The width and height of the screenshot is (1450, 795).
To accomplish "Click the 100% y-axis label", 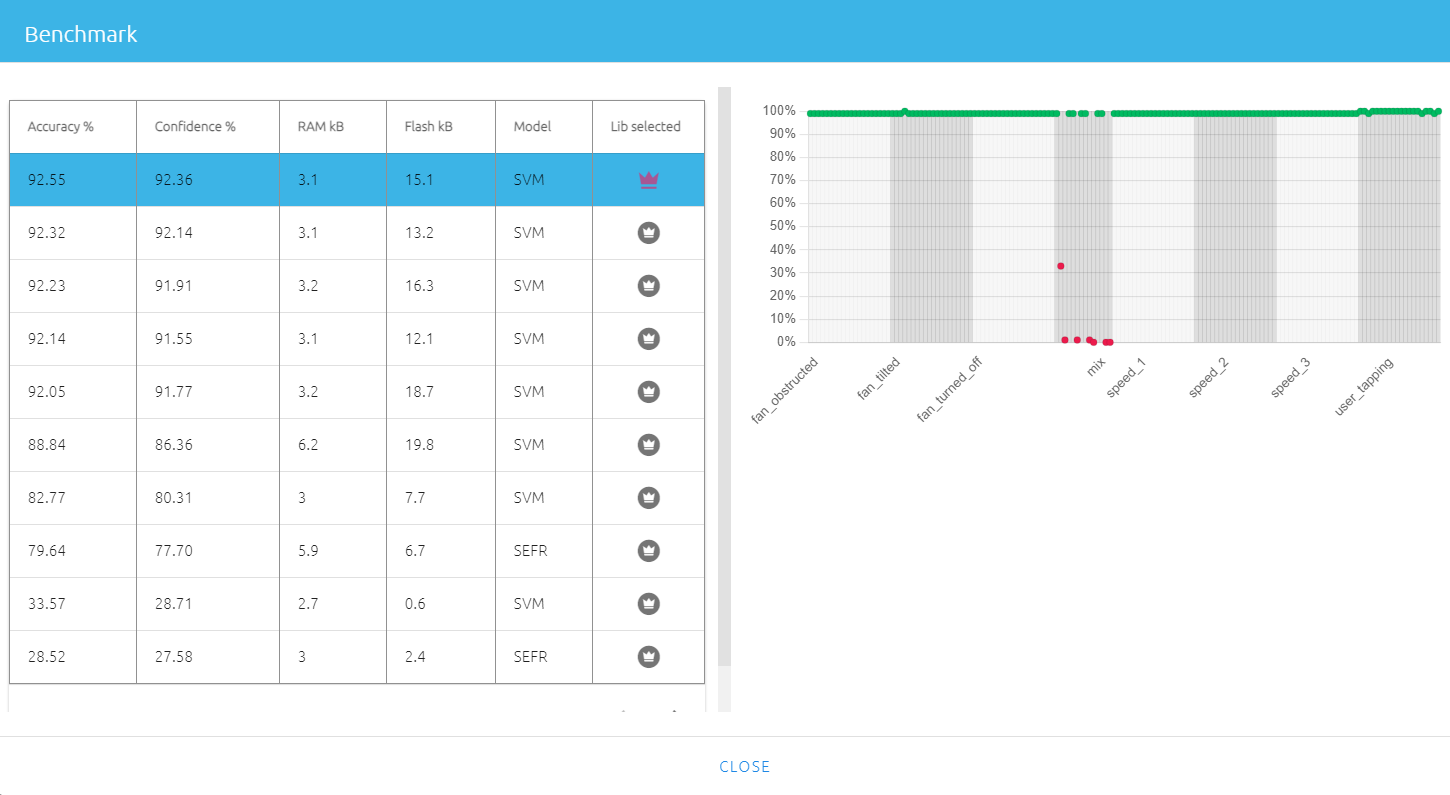I will tap(779, 111).
